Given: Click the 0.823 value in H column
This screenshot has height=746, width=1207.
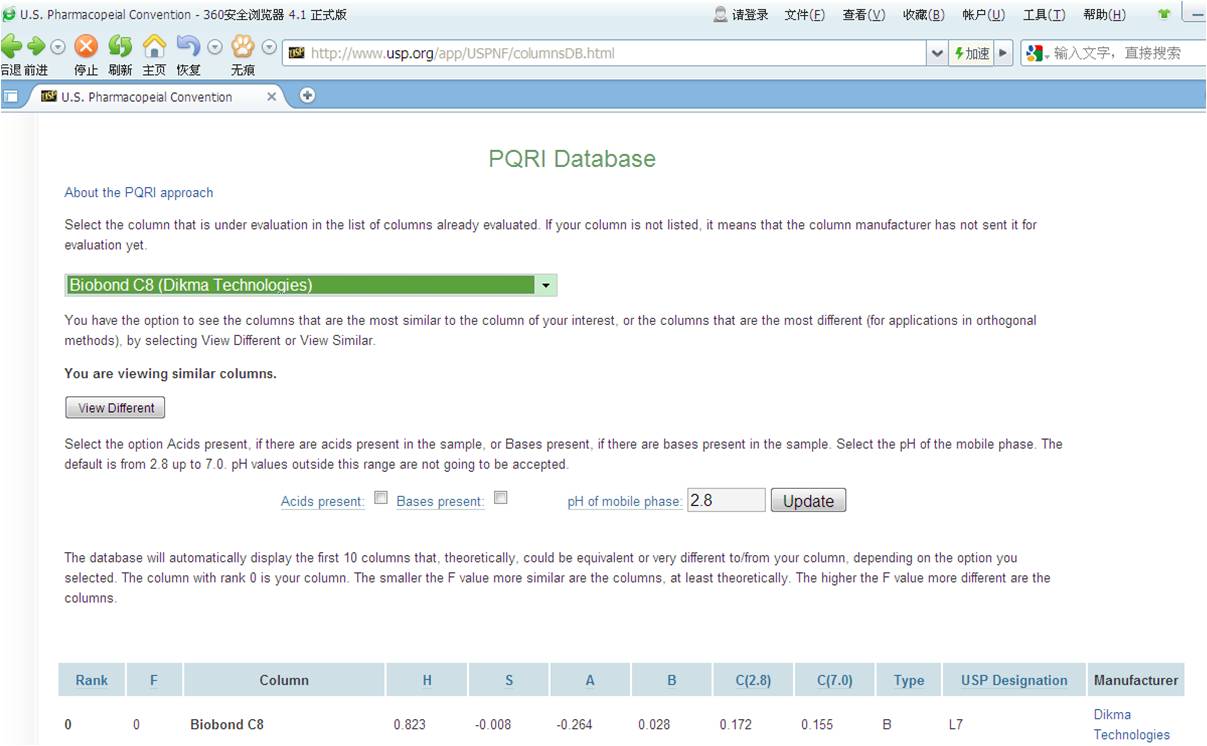Looking at the screenshot, I should click(410, 725).
